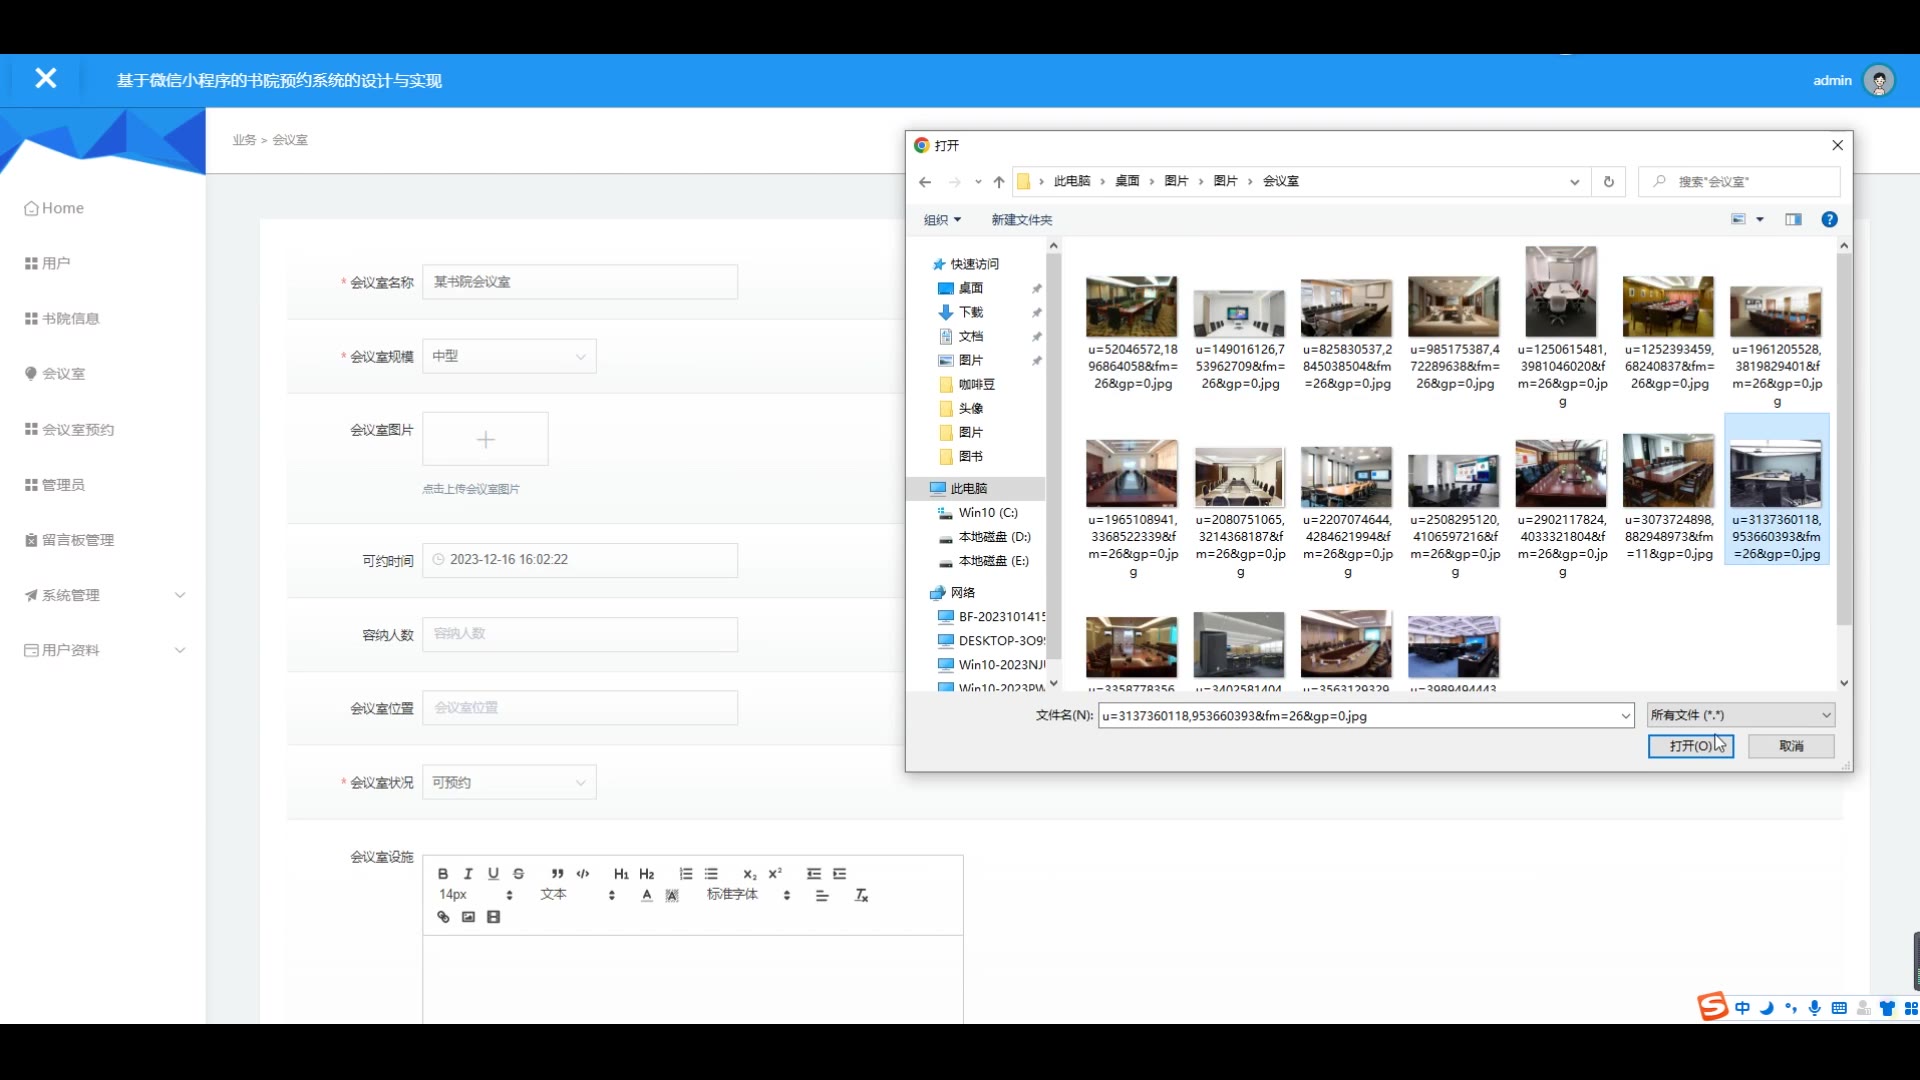The height and width of the screenshot is (1080, 1920).
Task: Toggle underline formatting in the editor
Action: (493, 873)
